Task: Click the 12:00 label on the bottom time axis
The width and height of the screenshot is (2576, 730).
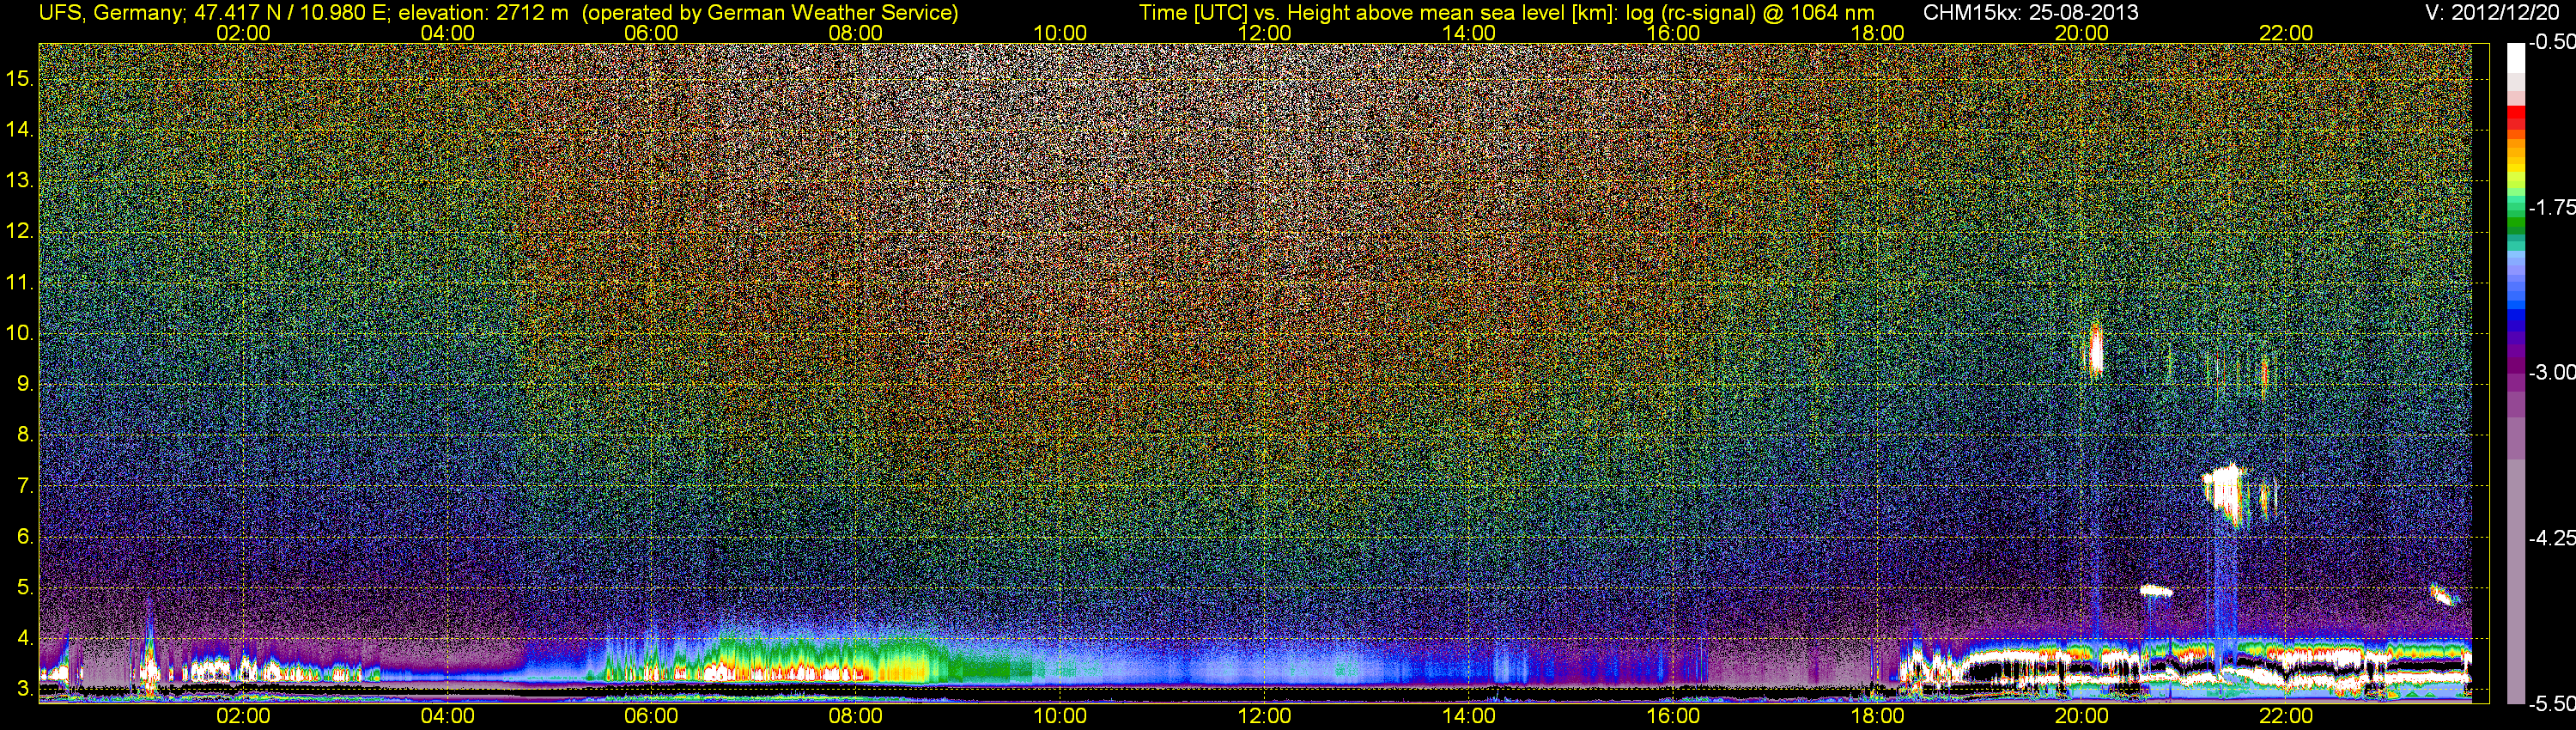Action: click(x=1264, y=716)
